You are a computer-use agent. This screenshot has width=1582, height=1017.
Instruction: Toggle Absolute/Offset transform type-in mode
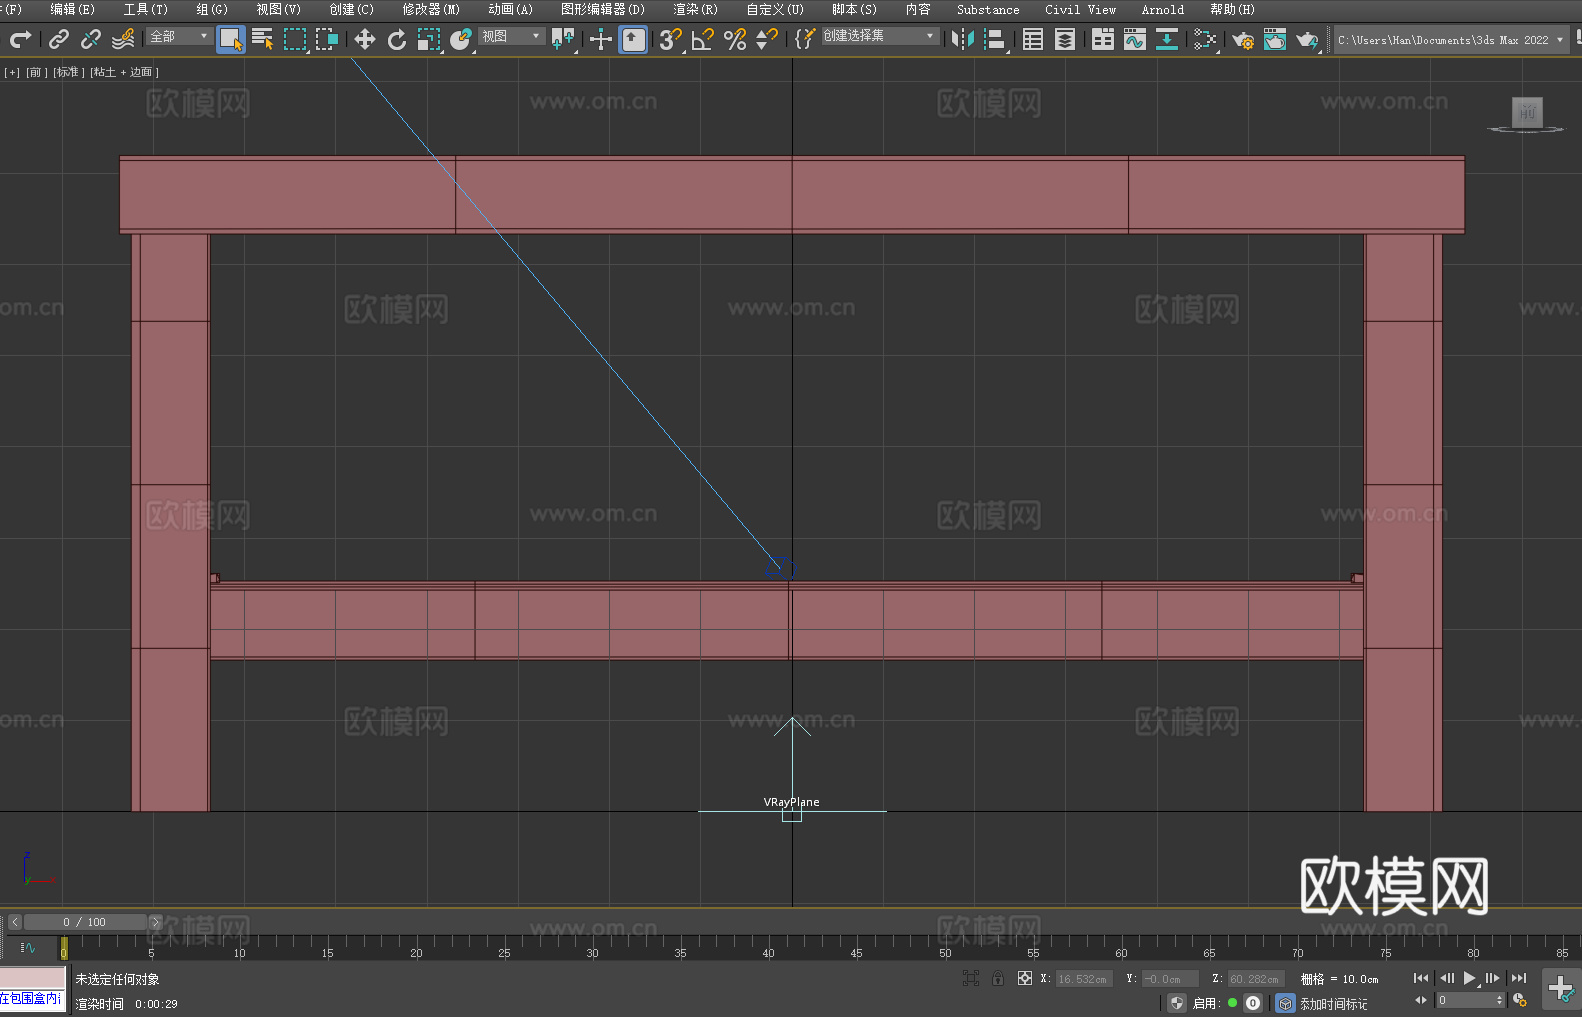(x=1025, y=979)
